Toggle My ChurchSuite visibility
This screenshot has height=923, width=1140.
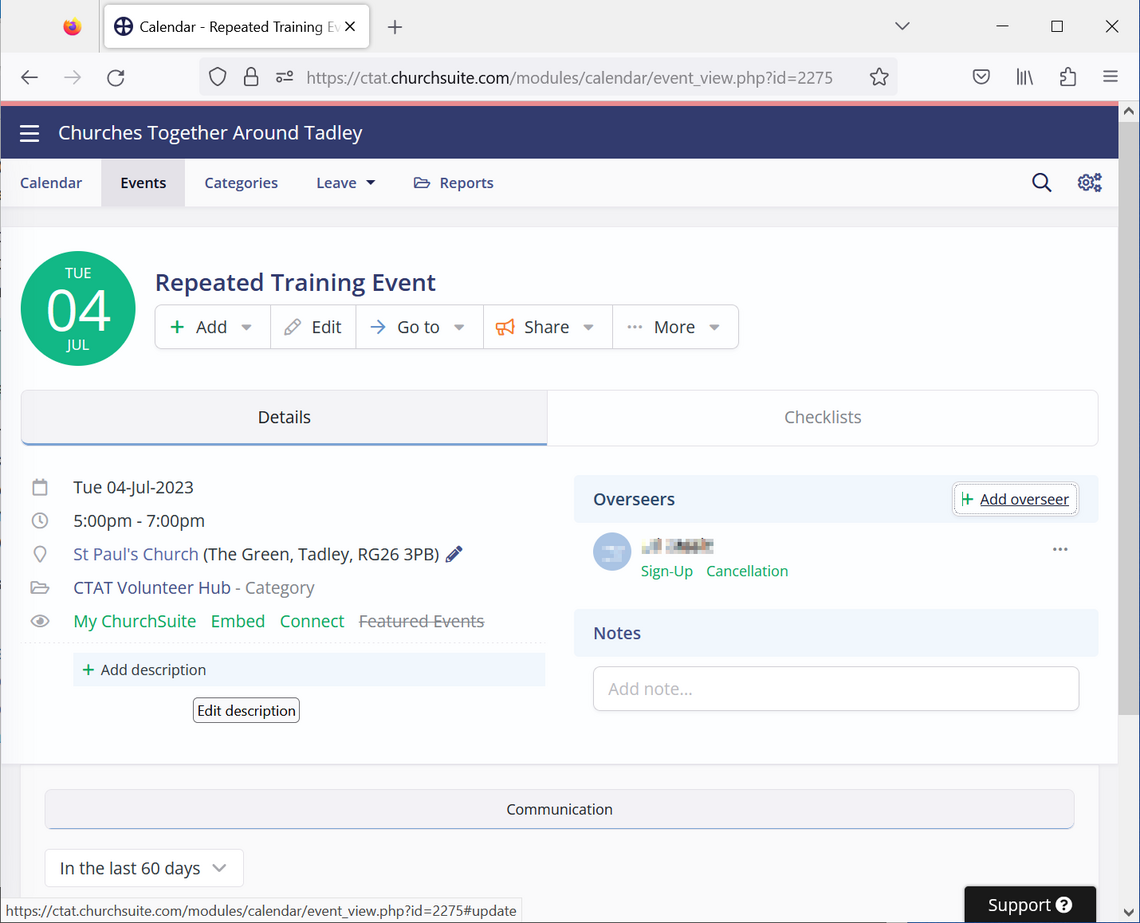tap(135, 621)
